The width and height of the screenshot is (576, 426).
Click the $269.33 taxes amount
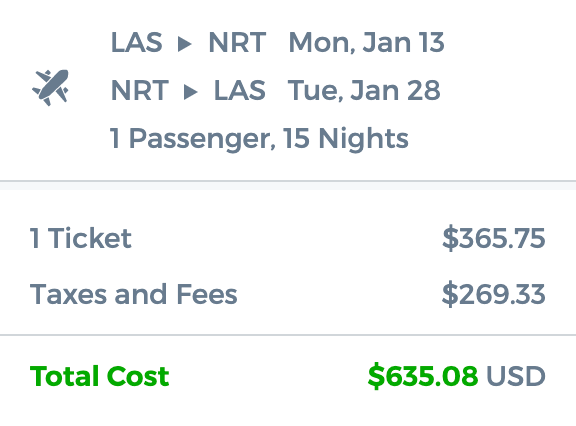tap(493, 294)
